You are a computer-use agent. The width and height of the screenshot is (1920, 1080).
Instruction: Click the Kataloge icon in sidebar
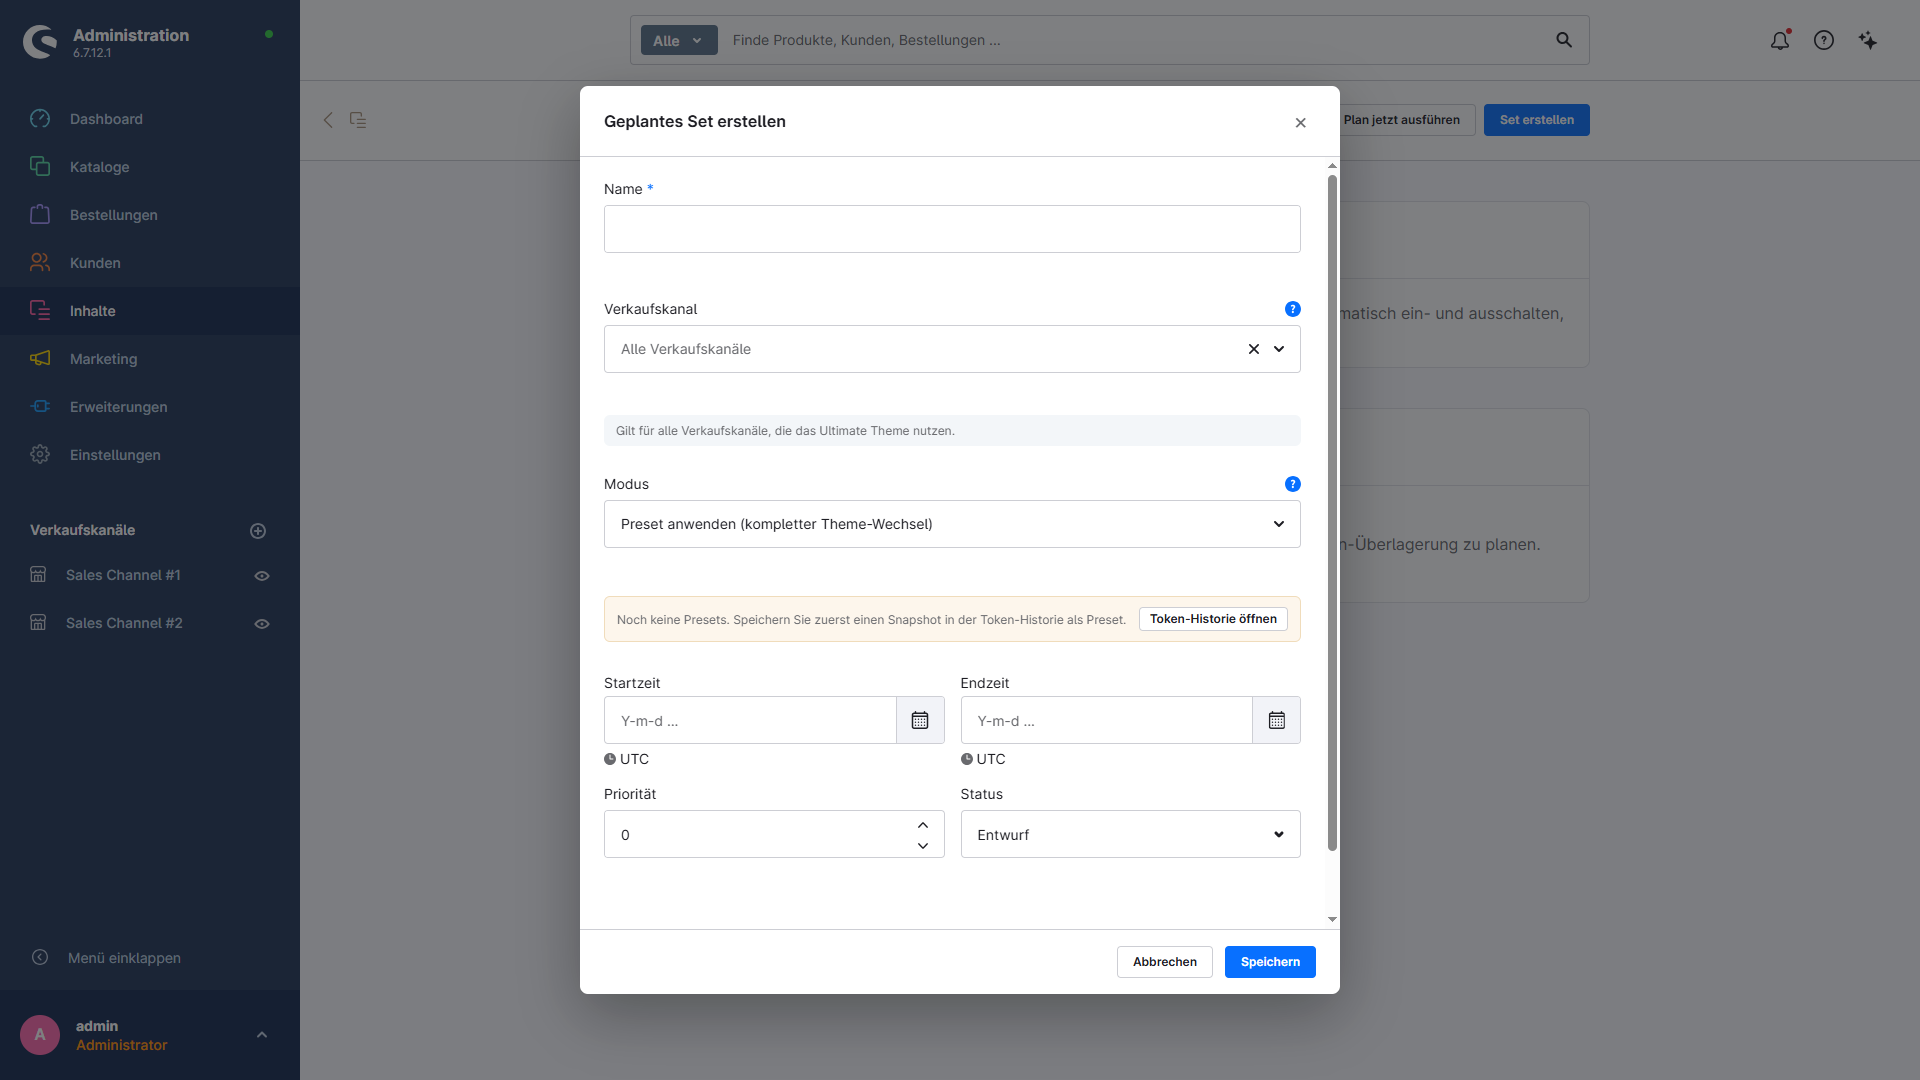point(40,167)
